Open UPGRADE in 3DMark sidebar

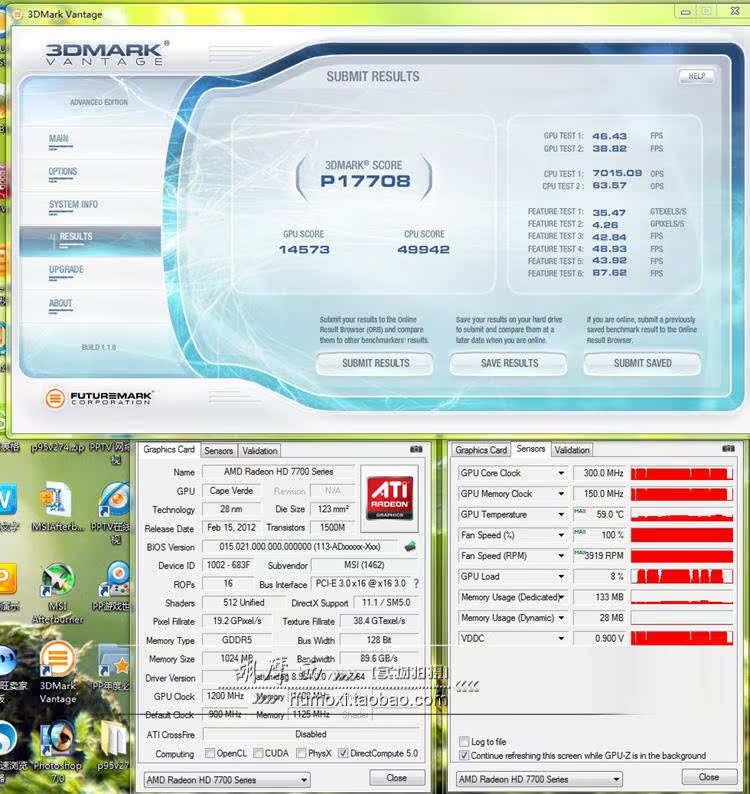tap(66, 269)
